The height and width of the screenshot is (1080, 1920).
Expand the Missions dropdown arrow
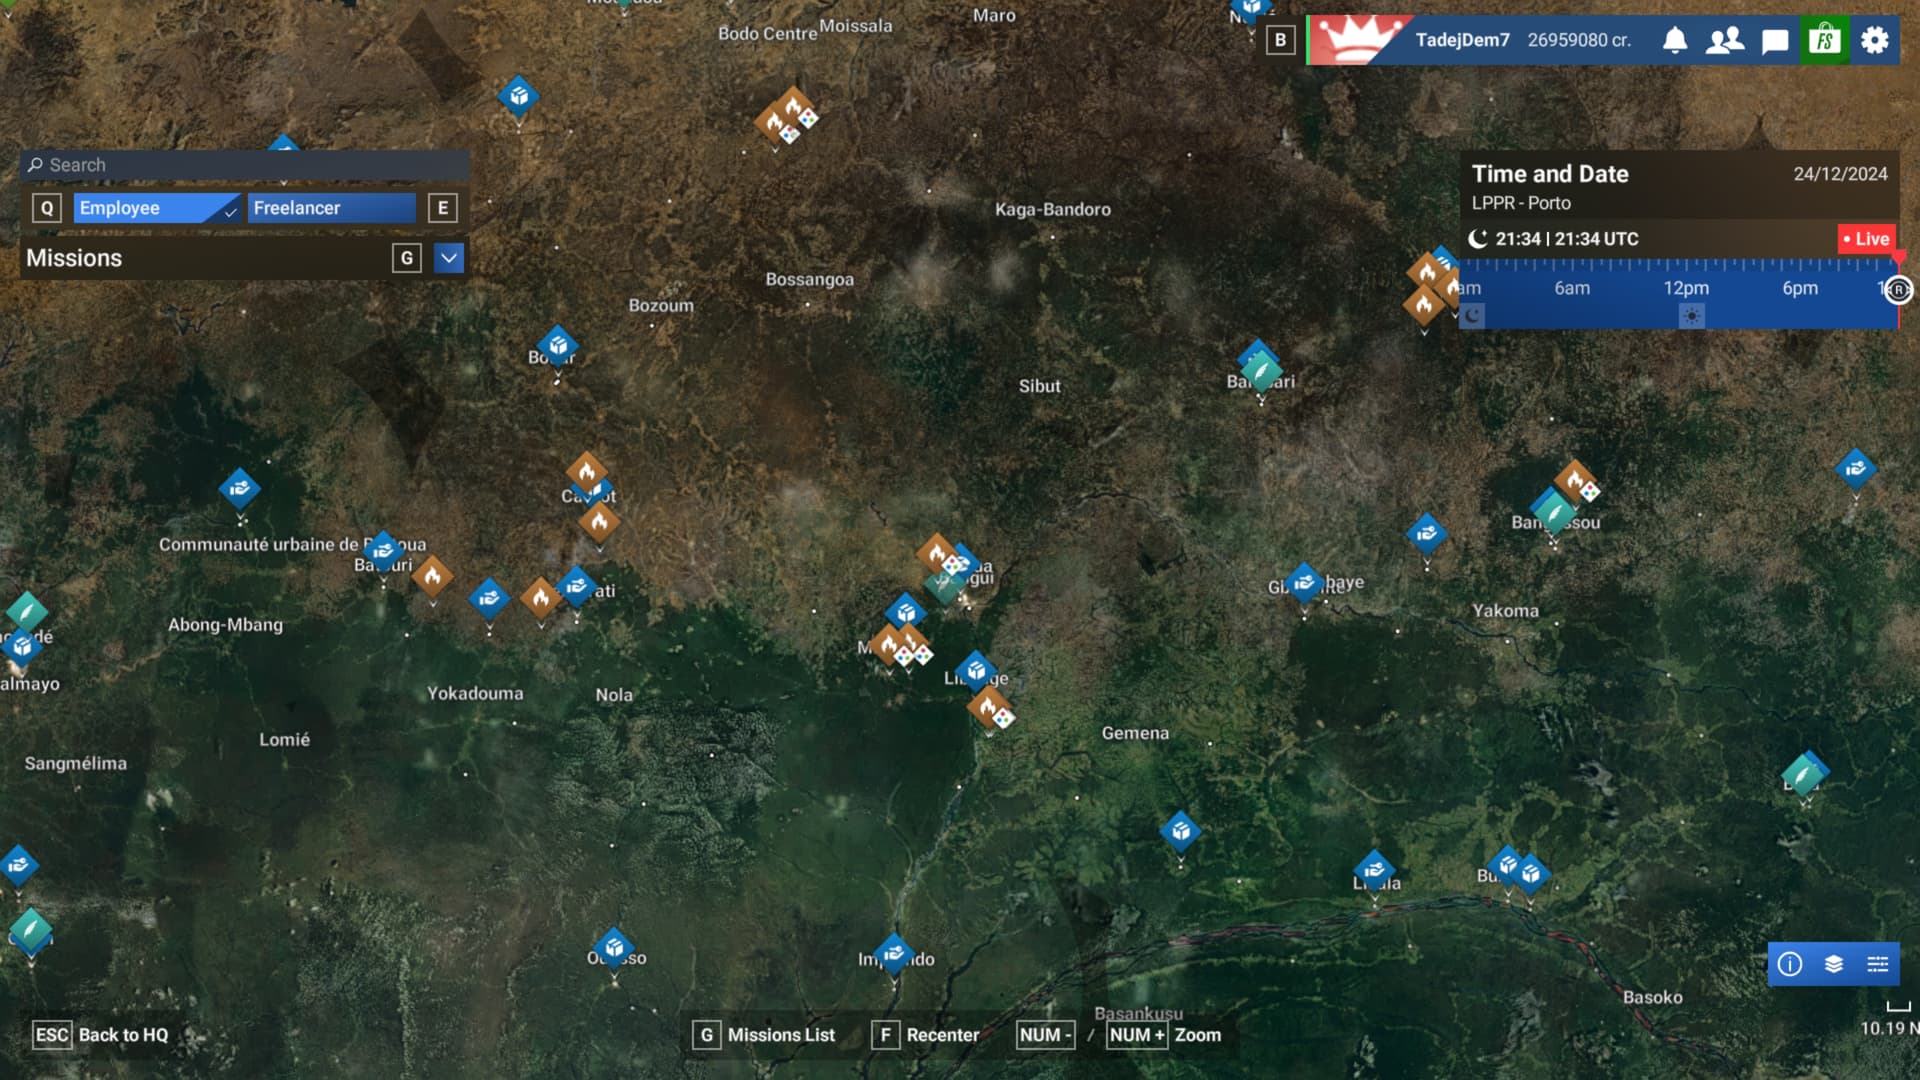coord(449,258)
